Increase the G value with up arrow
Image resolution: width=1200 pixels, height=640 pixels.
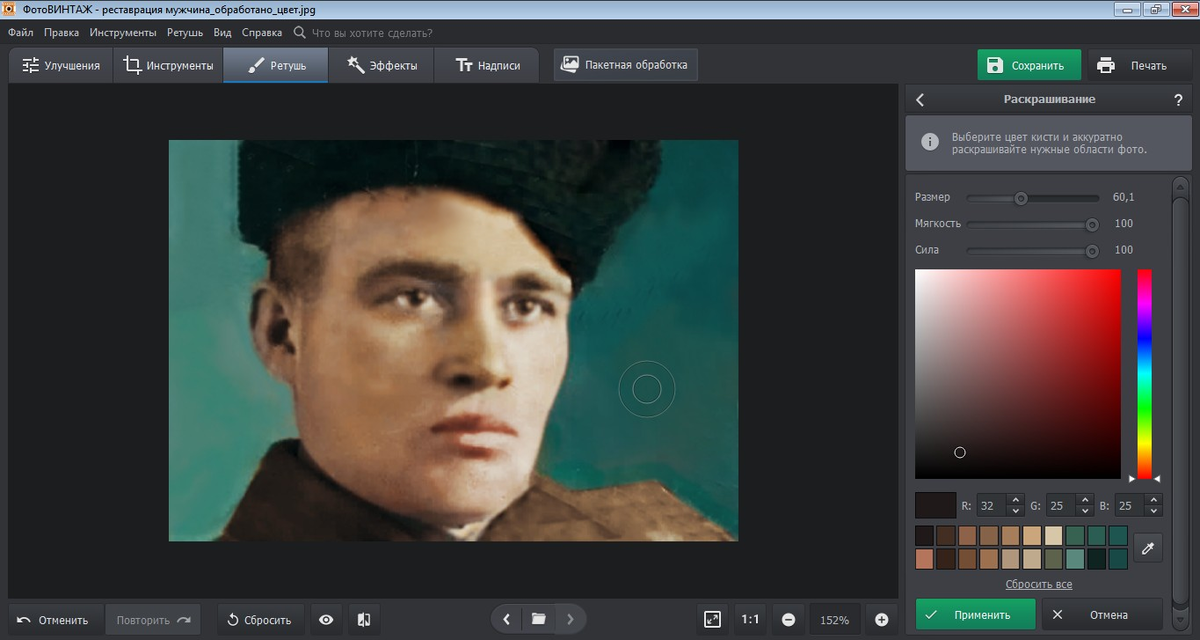1085,500
